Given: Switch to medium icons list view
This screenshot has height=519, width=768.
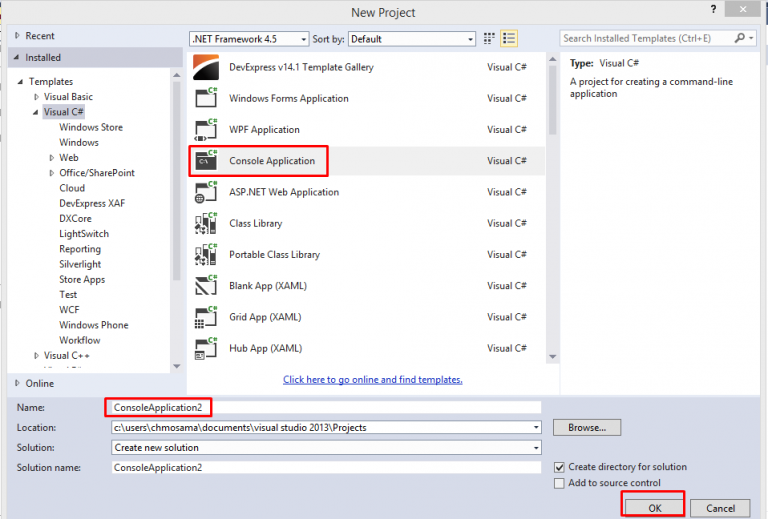Looking at the screenshot, I should pyautogui.click(x=509, y=39).
